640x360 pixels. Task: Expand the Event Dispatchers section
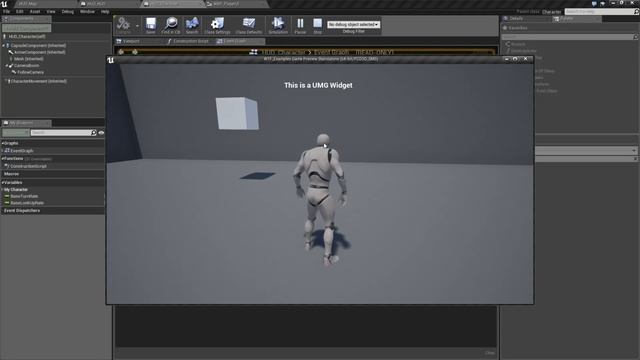22,211
